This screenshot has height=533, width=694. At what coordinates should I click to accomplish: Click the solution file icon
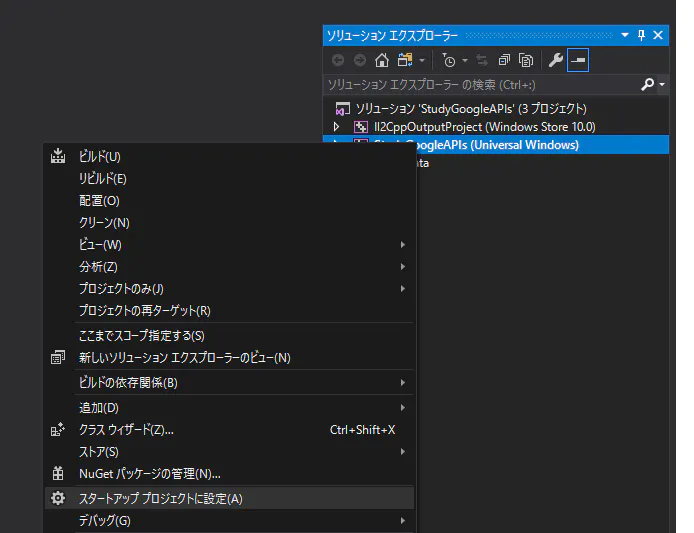pyautogui.click(x=343, y=108)
